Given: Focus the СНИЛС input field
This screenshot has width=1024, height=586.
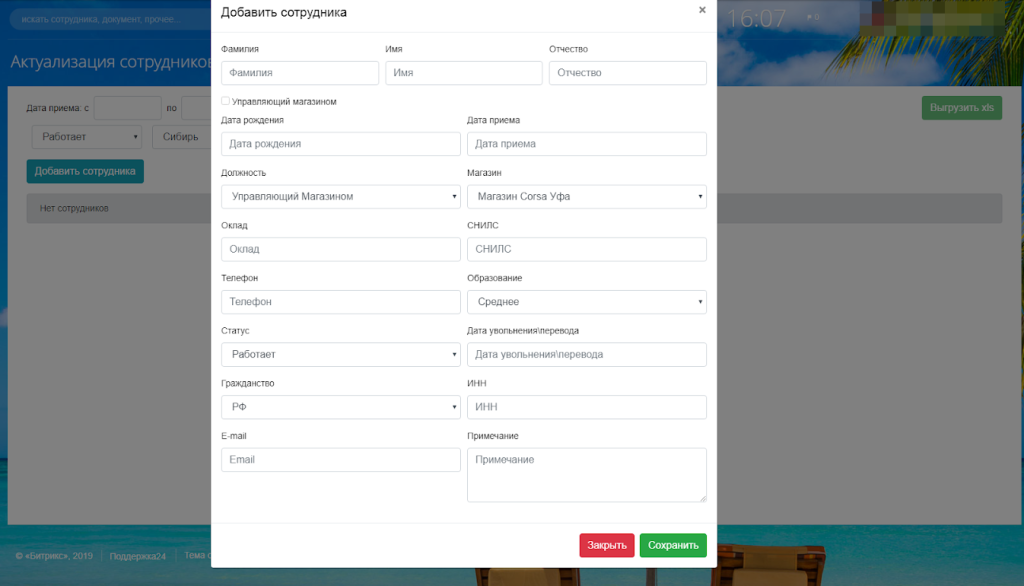Looking at the screenshot, I should pos(586,250).
